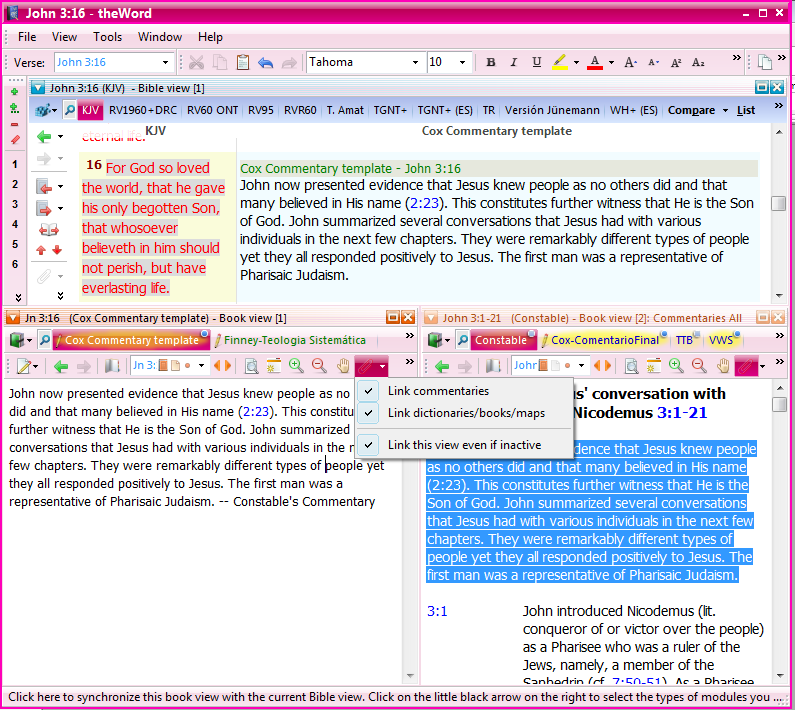The height and width of the screenshot is (710, 795).
Task: Click the zoom in magnifier in Constable Book view 2
Action: click(676, 366)
